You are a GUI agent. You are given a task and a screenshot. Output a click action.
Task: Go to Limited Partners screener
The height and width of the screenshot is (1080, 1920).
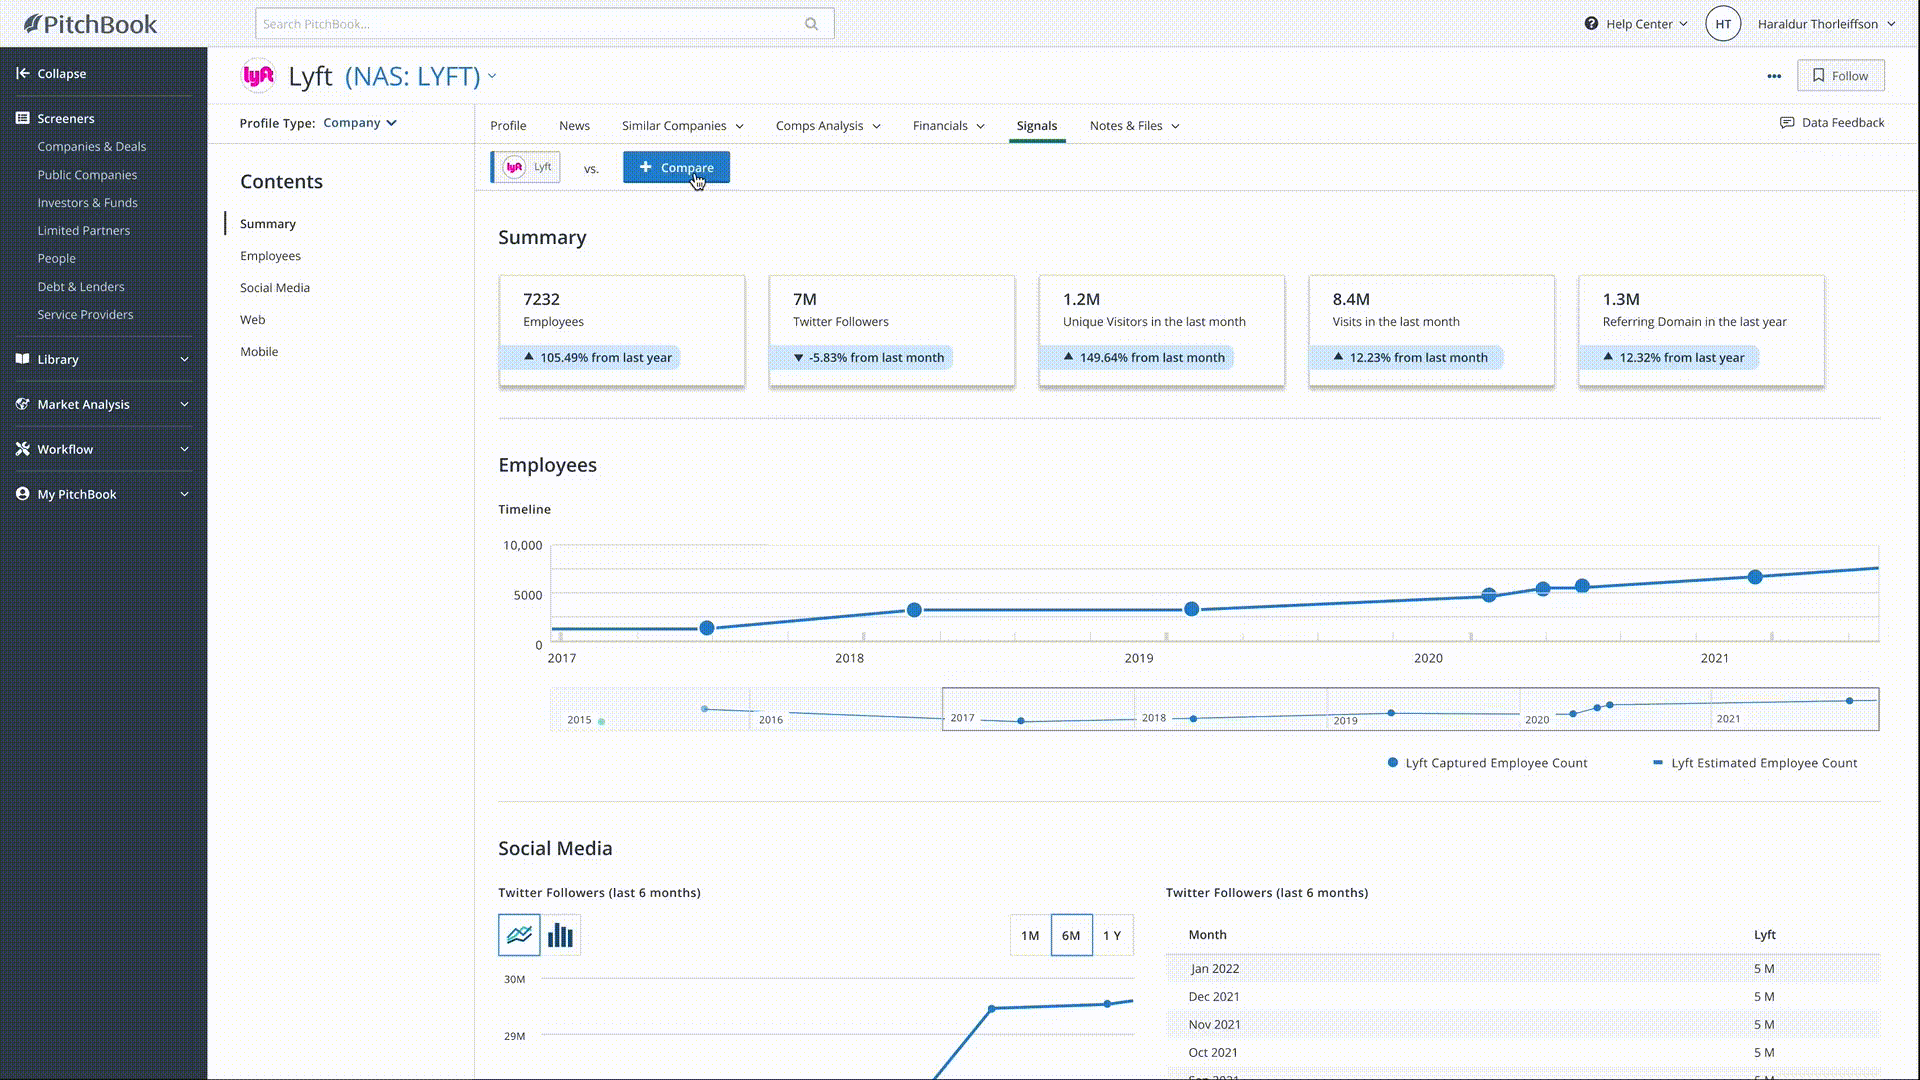coord(83,230)
